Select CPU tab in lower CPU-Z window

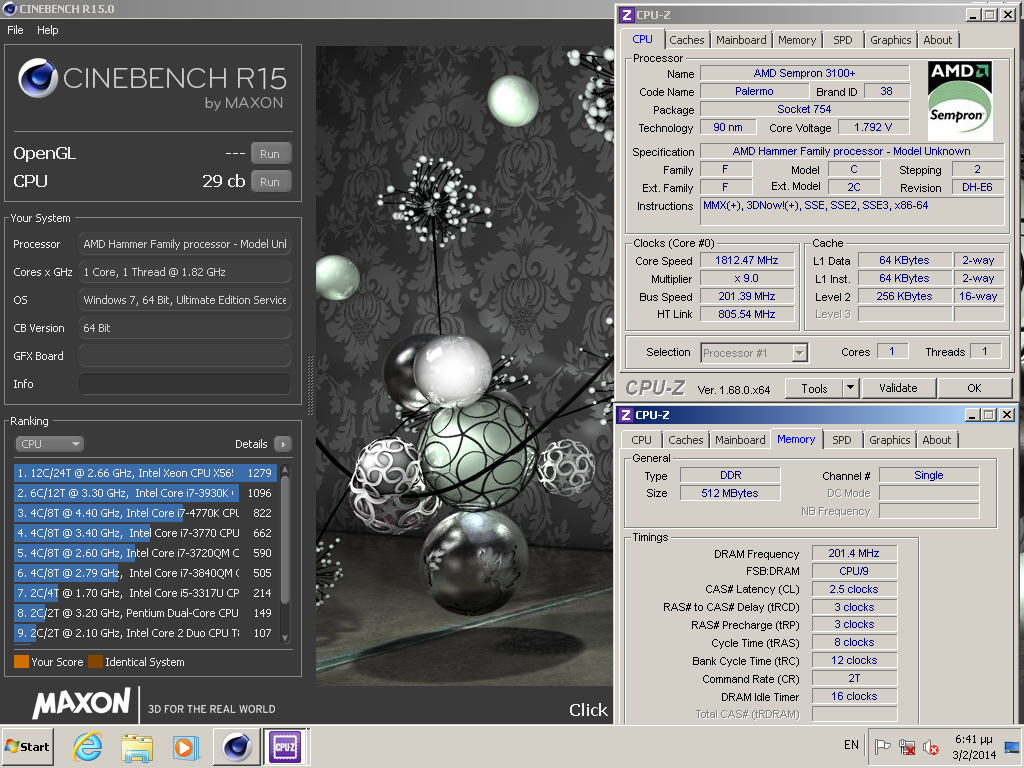point(641,440)
